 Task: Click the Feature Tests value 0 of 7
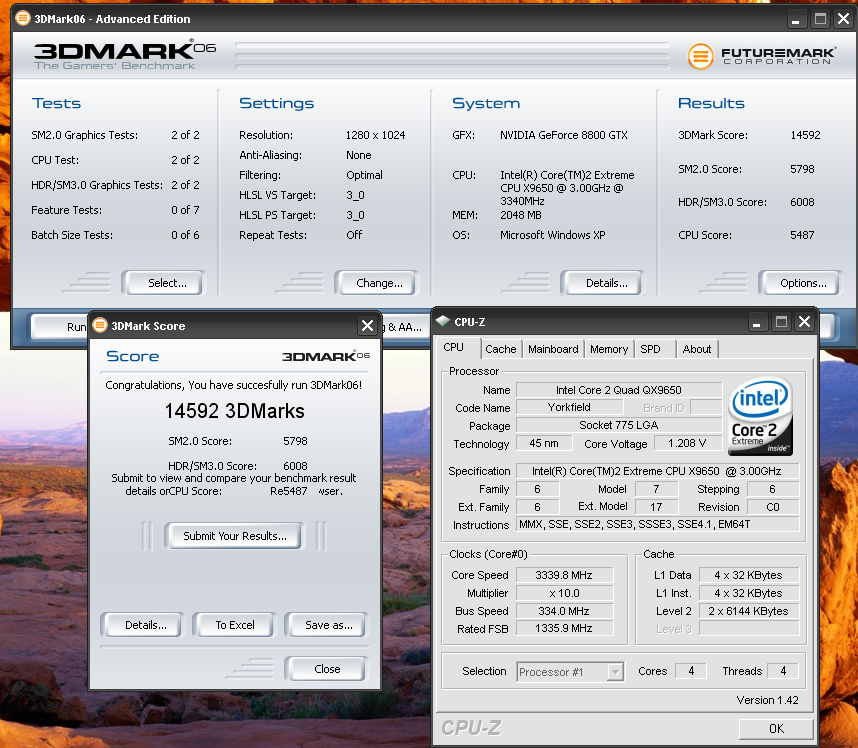pos(185,210)
